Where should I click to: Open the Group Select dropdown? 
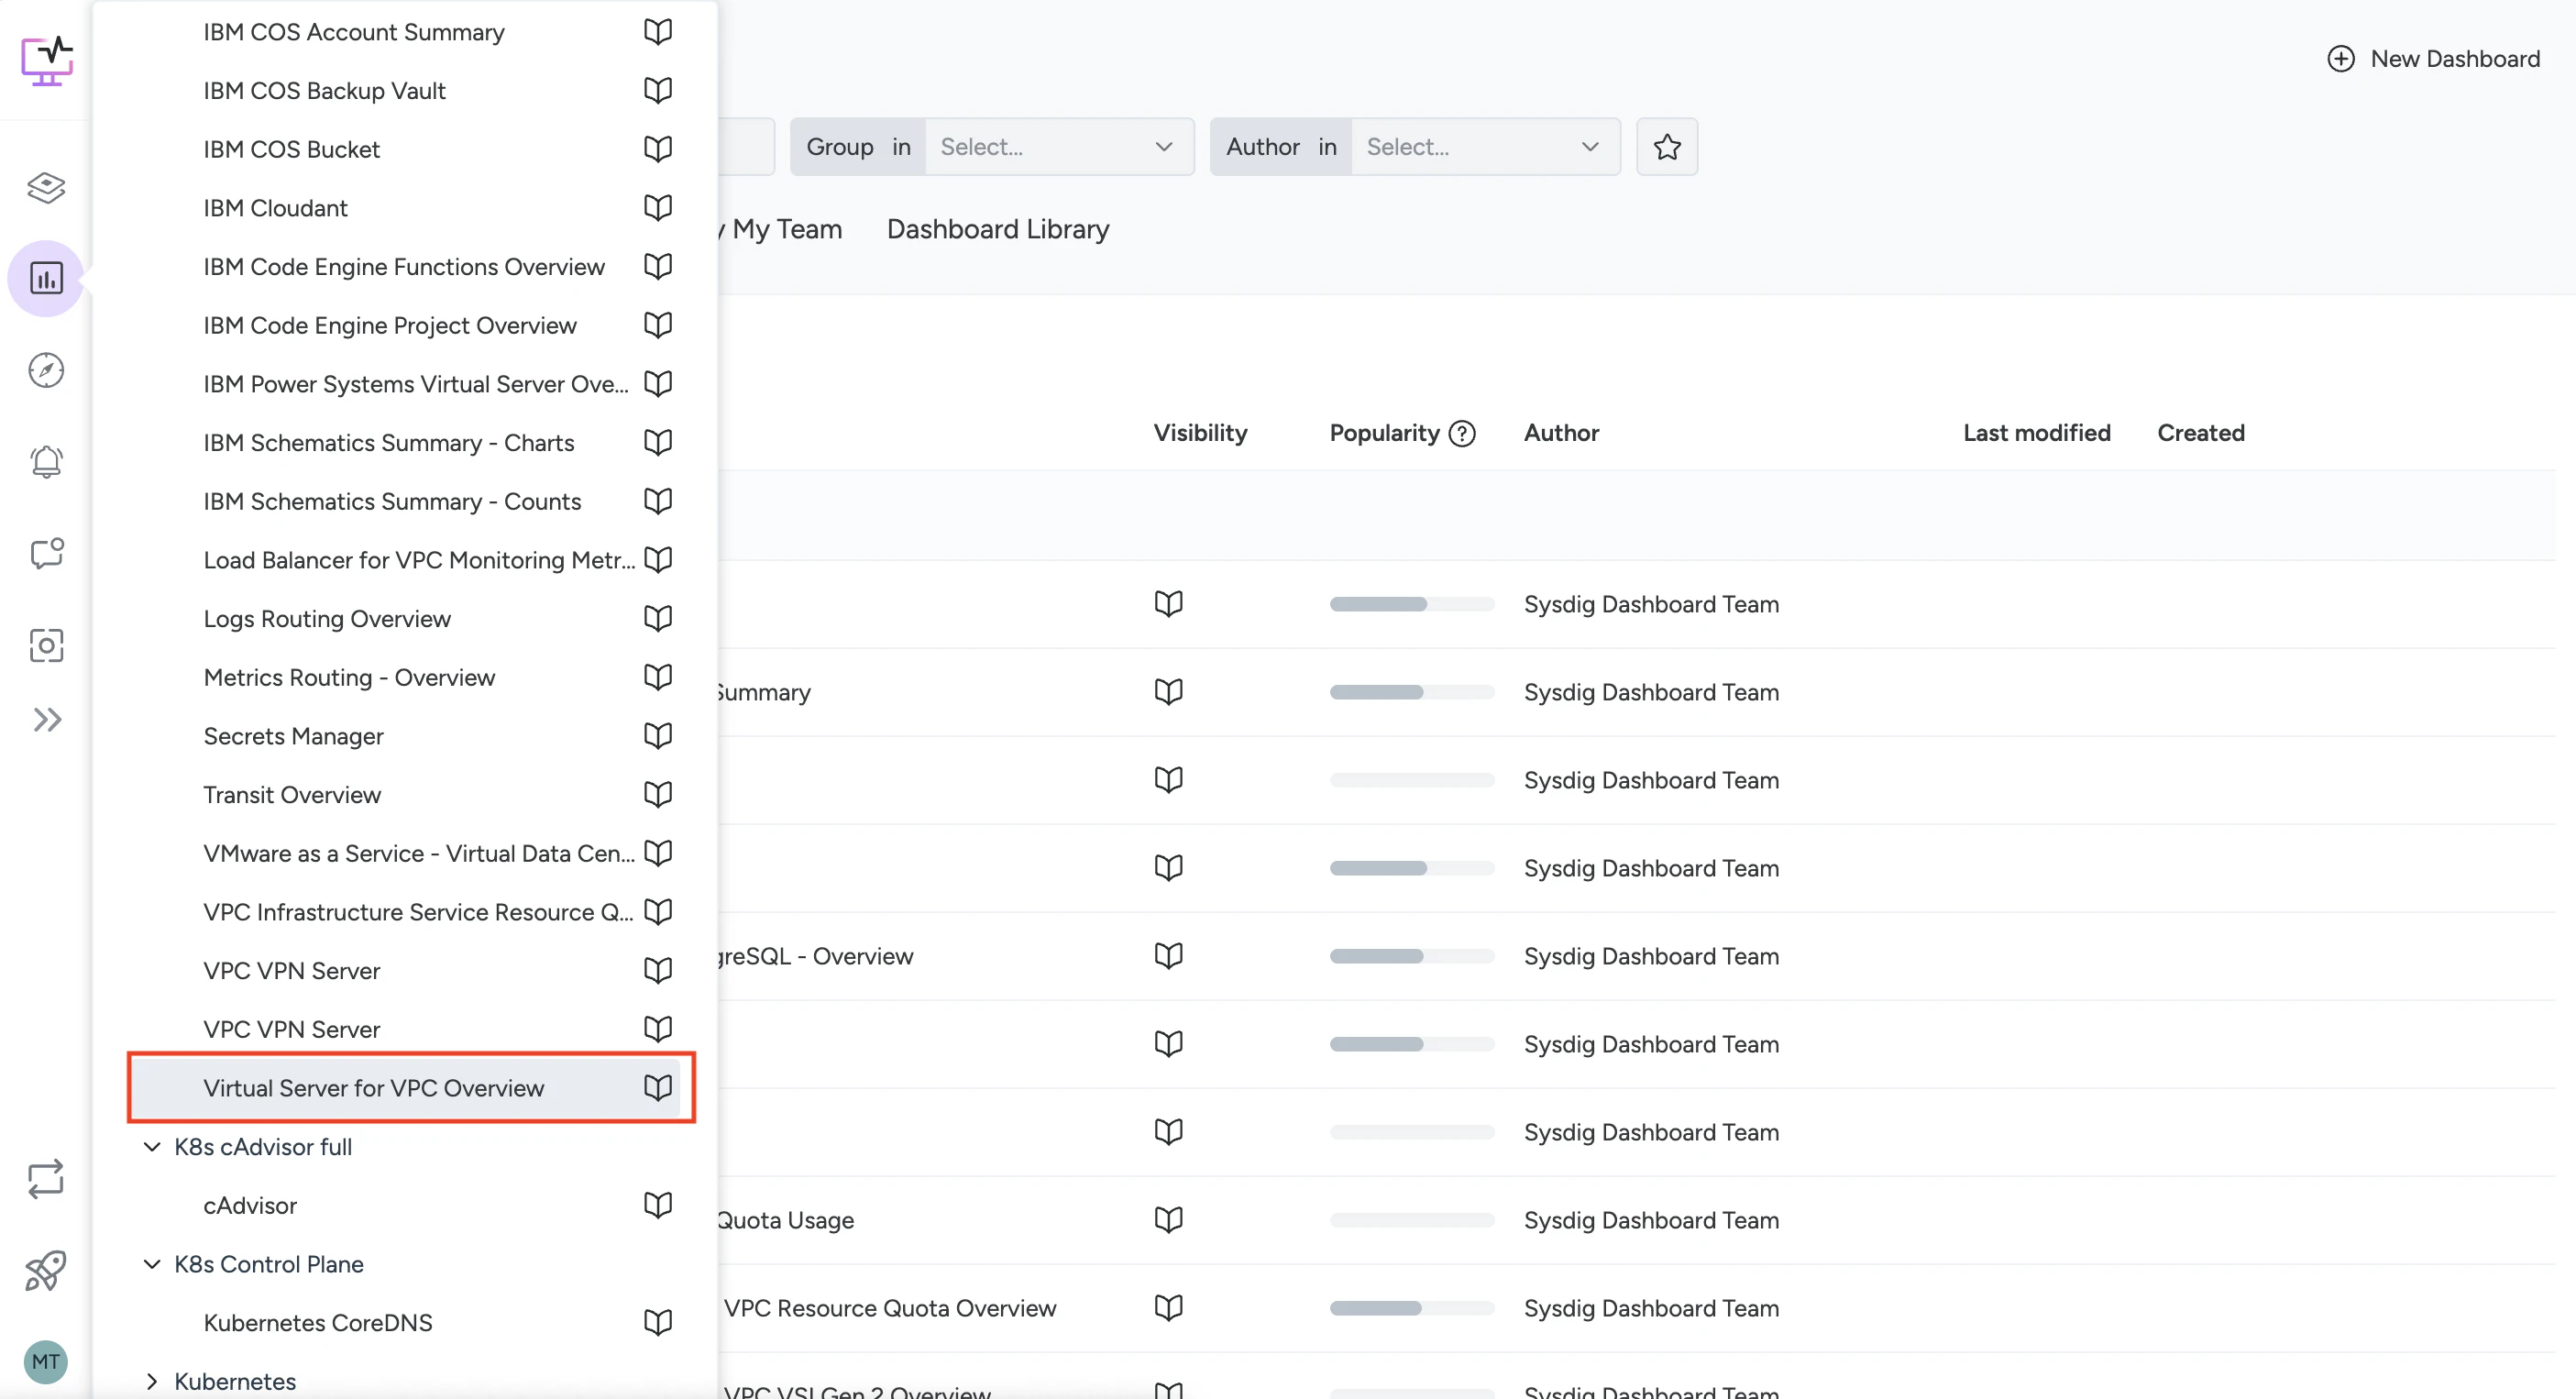(x=1058, y=147)
